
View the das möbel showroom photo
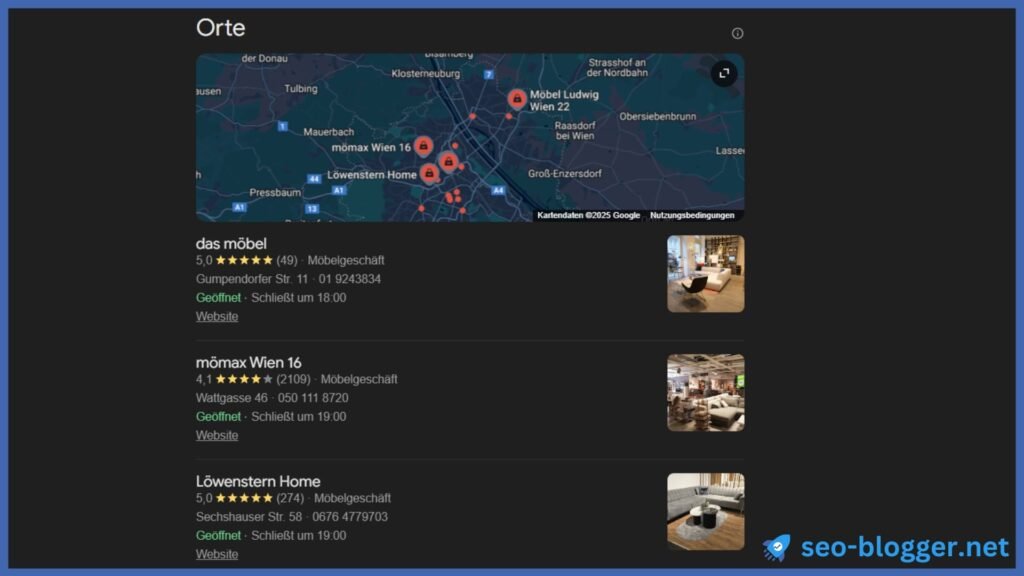tap(705, 274)
